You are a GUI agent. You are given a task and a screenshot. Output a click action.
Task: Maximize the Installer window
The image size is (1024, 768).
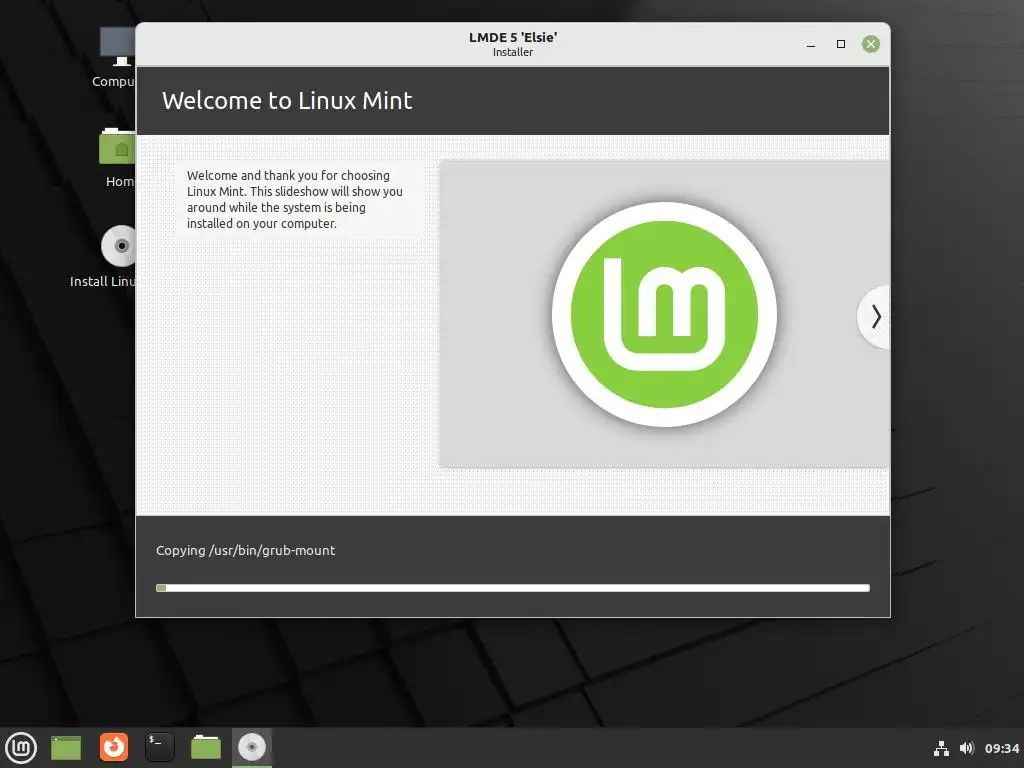coord(840,44)
